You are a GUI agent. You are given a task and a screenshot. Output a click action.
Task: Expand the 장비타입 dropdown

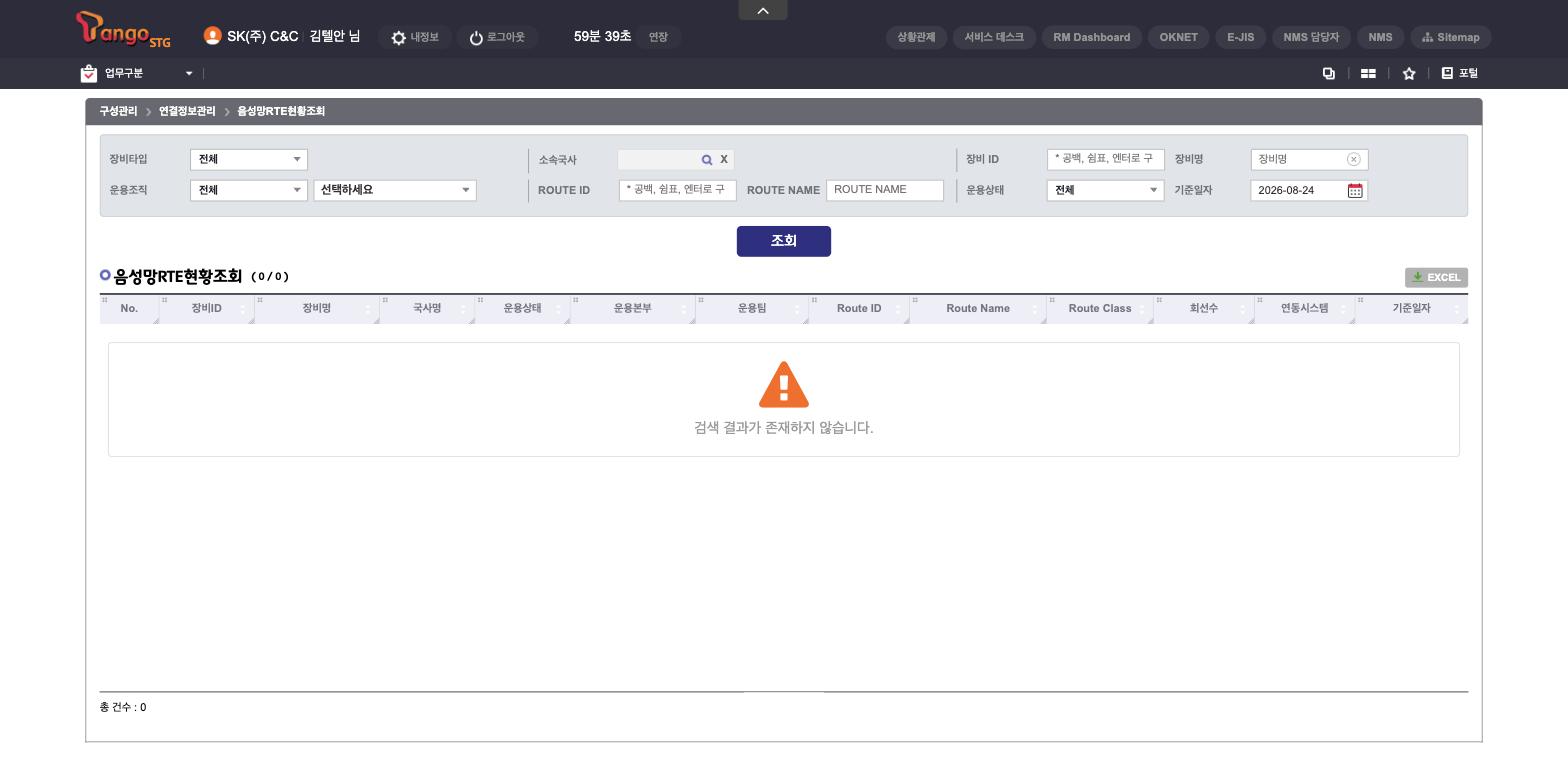[x=249, y=159]
